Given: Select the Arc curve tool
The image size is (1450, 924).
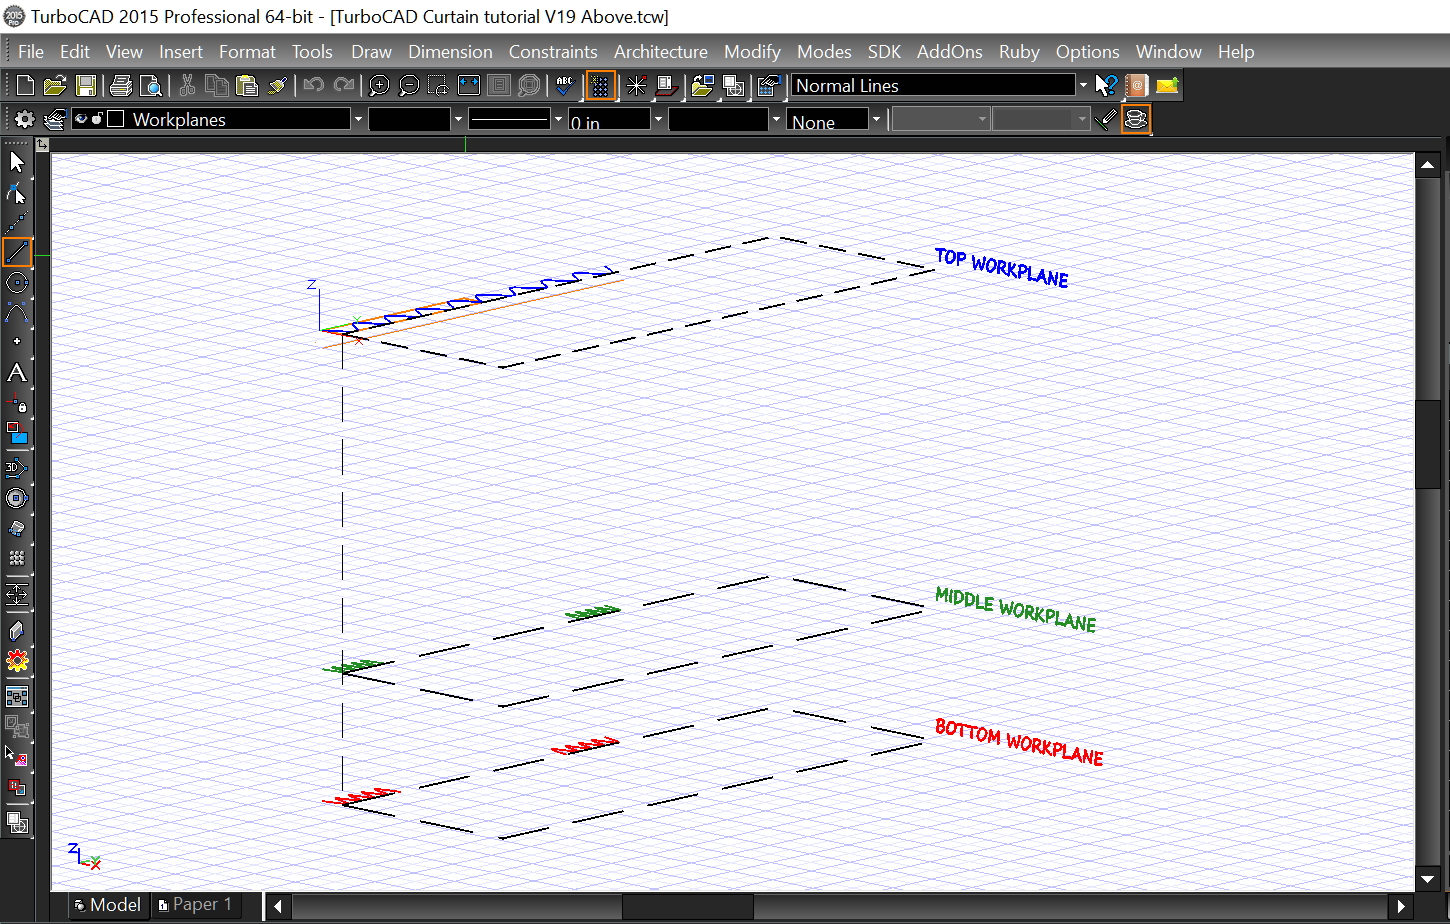Looking at the screenshot, I should click(17, 313).
